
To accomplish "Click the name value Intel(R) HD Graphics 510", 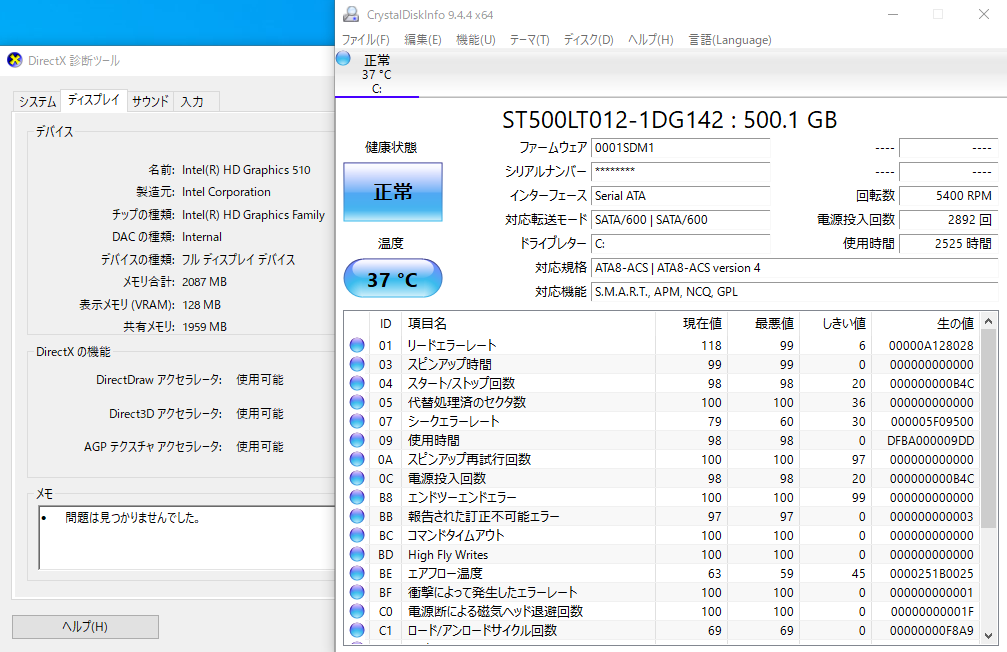I will point(246,170).
